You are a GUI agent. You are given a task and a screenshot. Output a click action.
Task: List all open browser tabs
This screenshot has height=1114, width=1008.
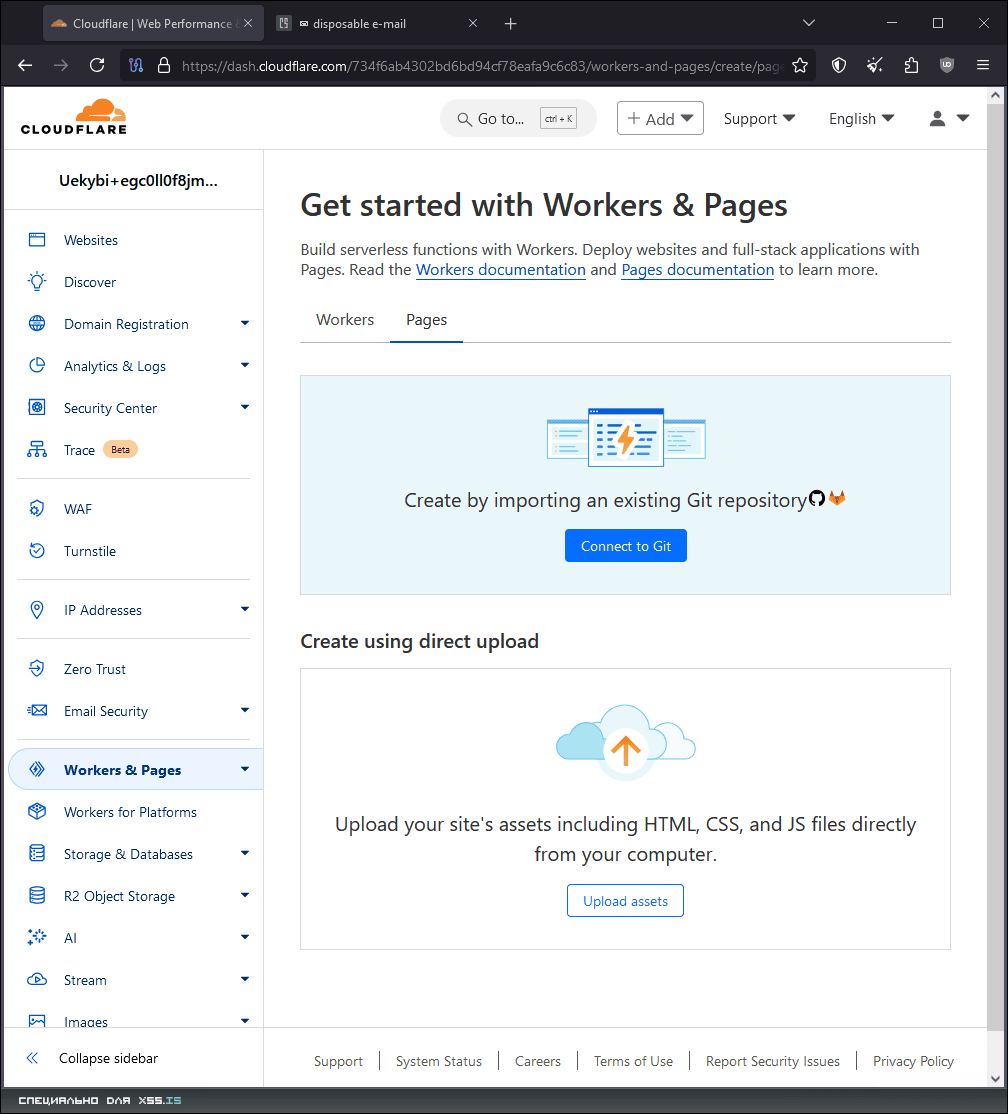[808, 23]
